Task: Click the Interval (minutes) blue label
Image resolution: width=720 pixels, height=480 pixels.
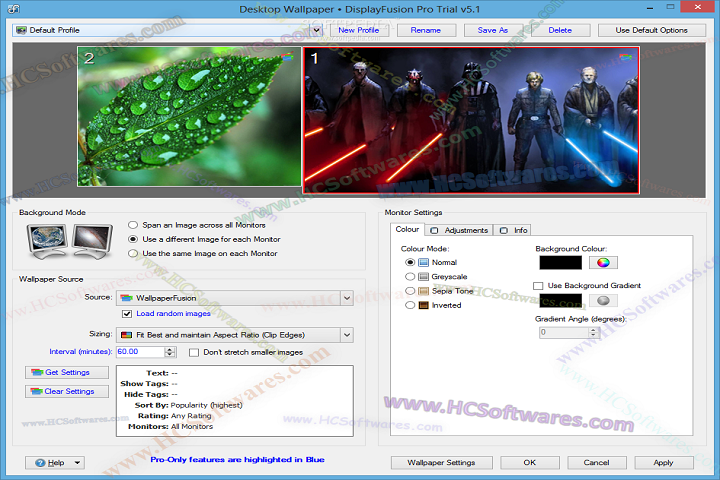Action: pyautogui.click(x=81, y=352)
